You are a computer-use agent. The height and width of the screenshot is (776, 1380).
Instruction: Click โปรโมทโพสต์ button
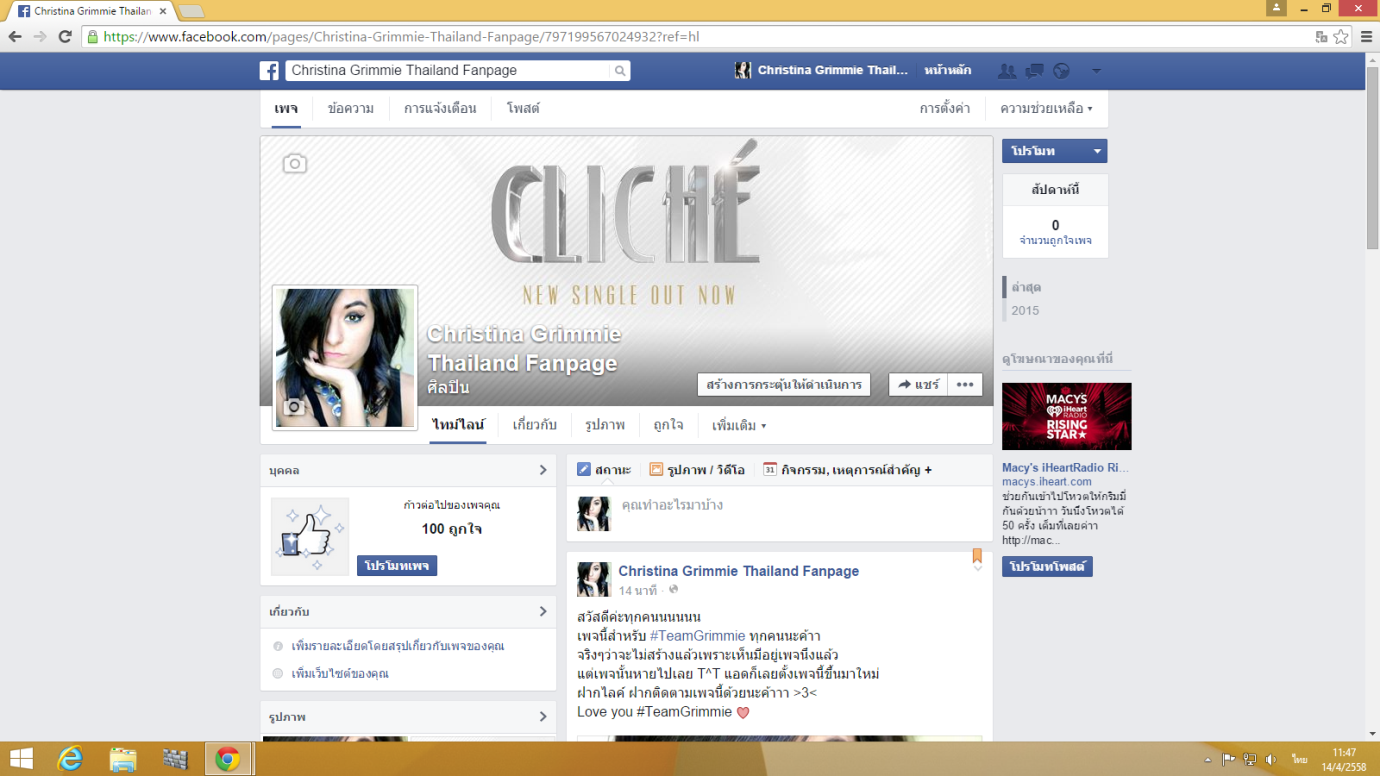(1047, 566)
